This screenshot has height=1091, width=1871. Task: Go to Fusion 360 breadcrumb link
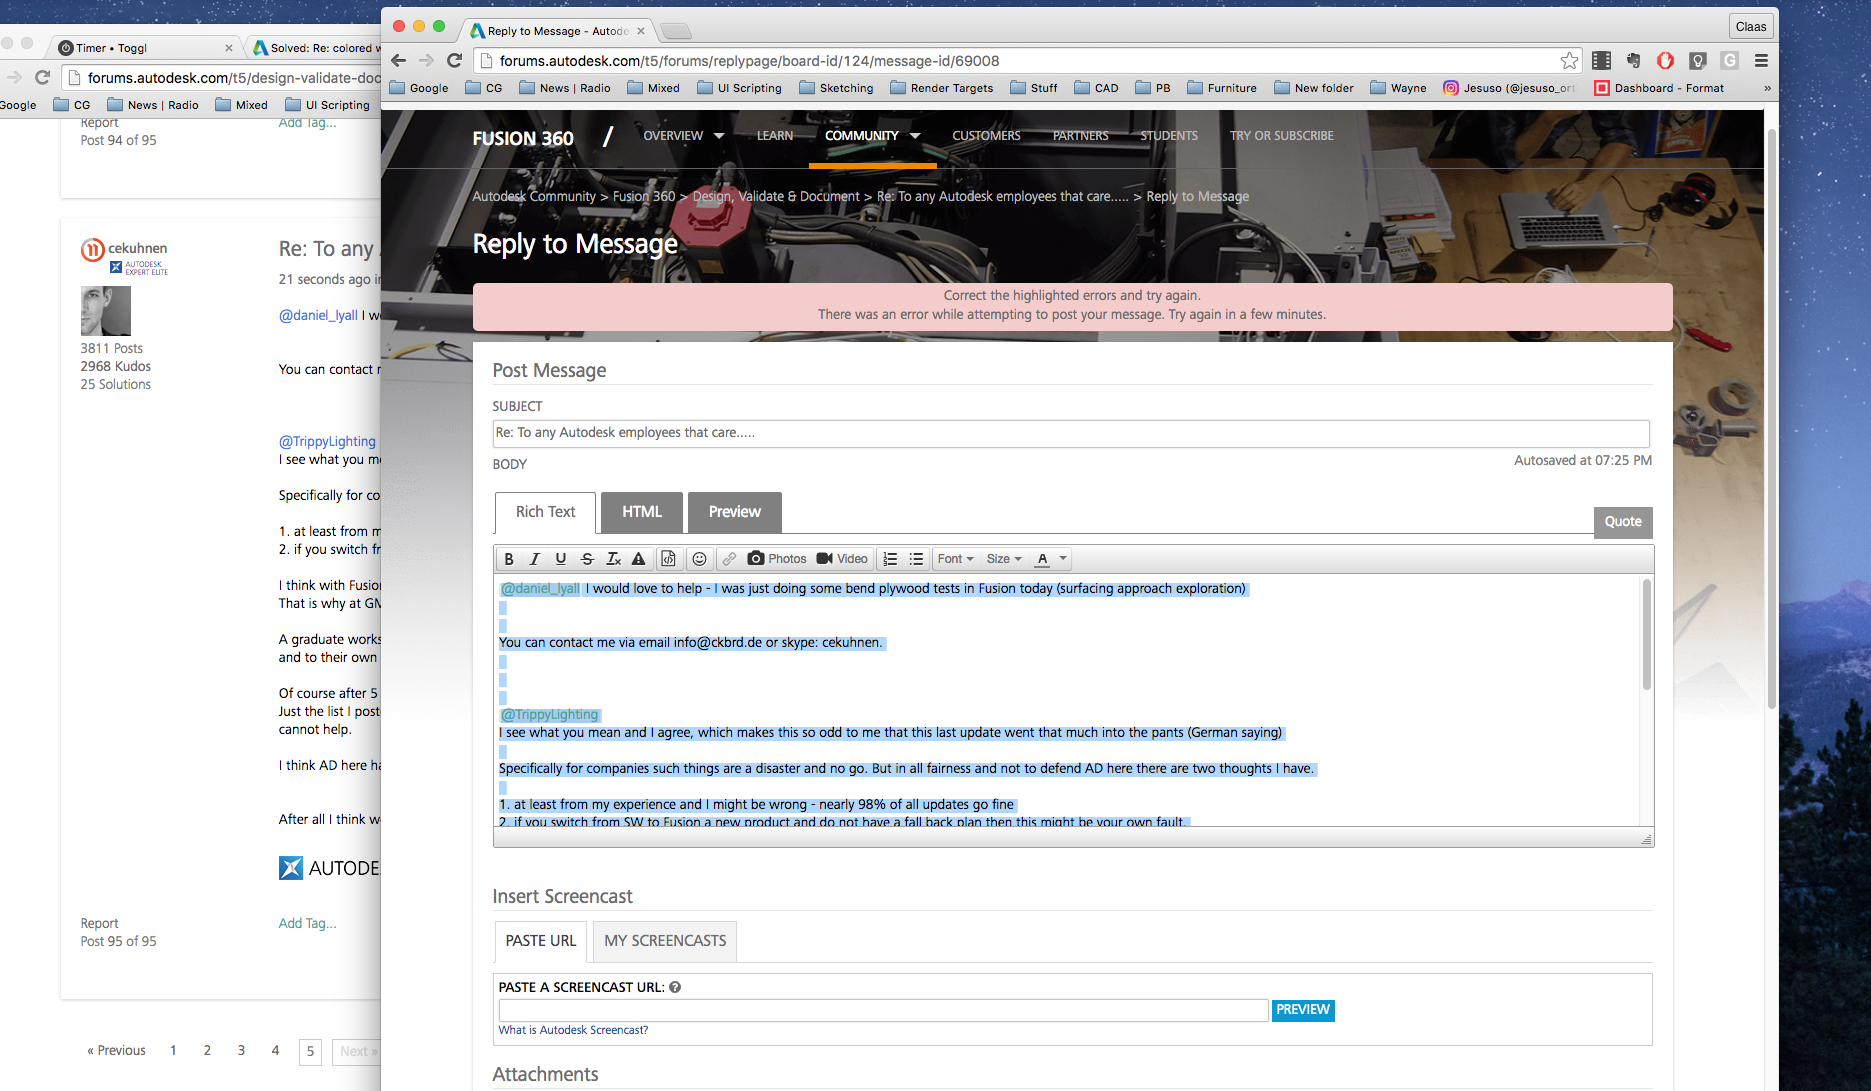pyautogui.click(x=644, y=197)
